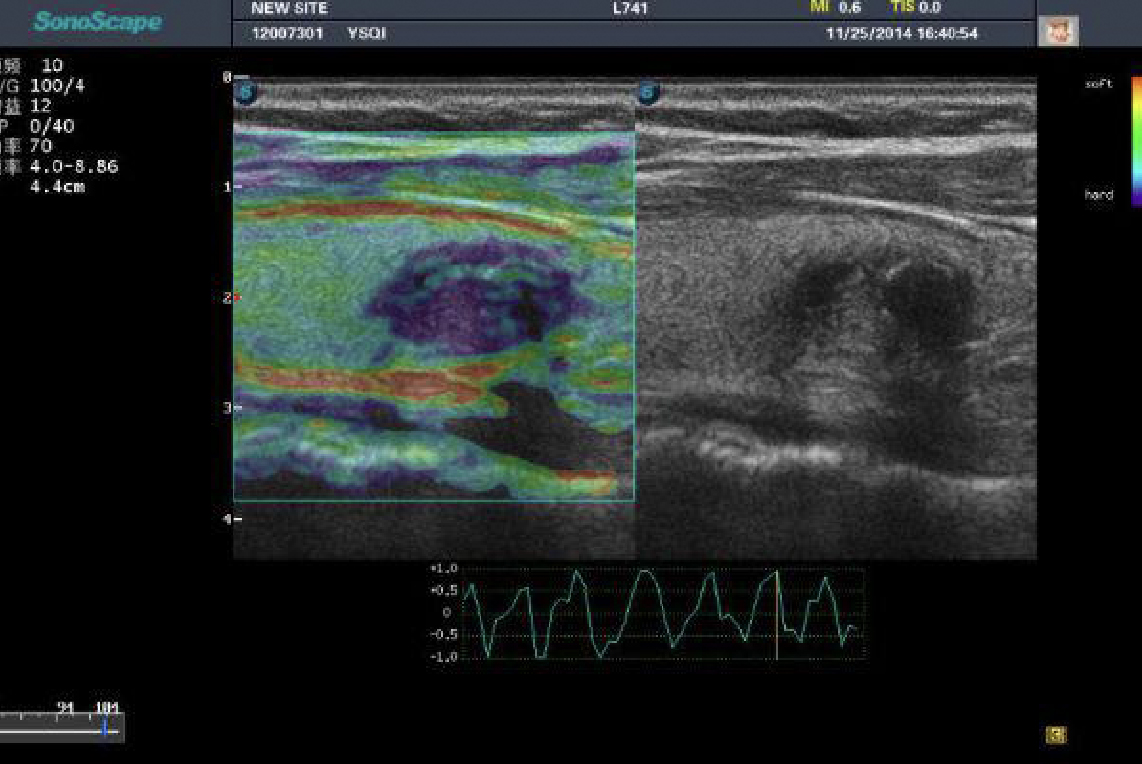Click the SonoScape logo
Screen dimensions: 1142x764
97,22
